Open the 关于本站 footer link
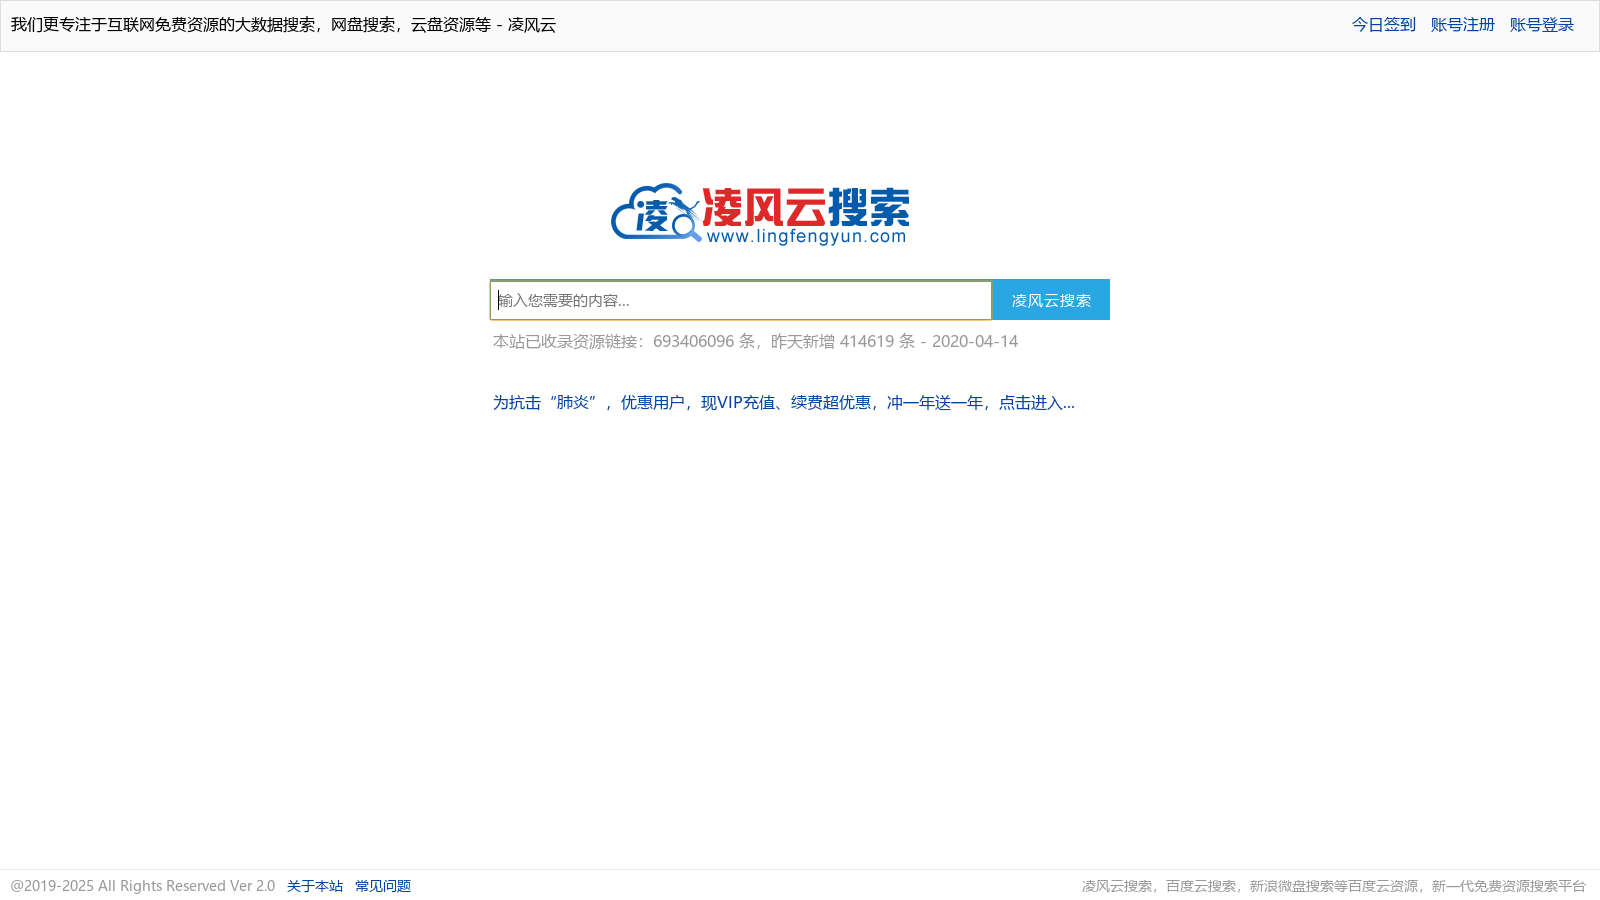This screenshot has height=900, width=1600. pos(315,886)
